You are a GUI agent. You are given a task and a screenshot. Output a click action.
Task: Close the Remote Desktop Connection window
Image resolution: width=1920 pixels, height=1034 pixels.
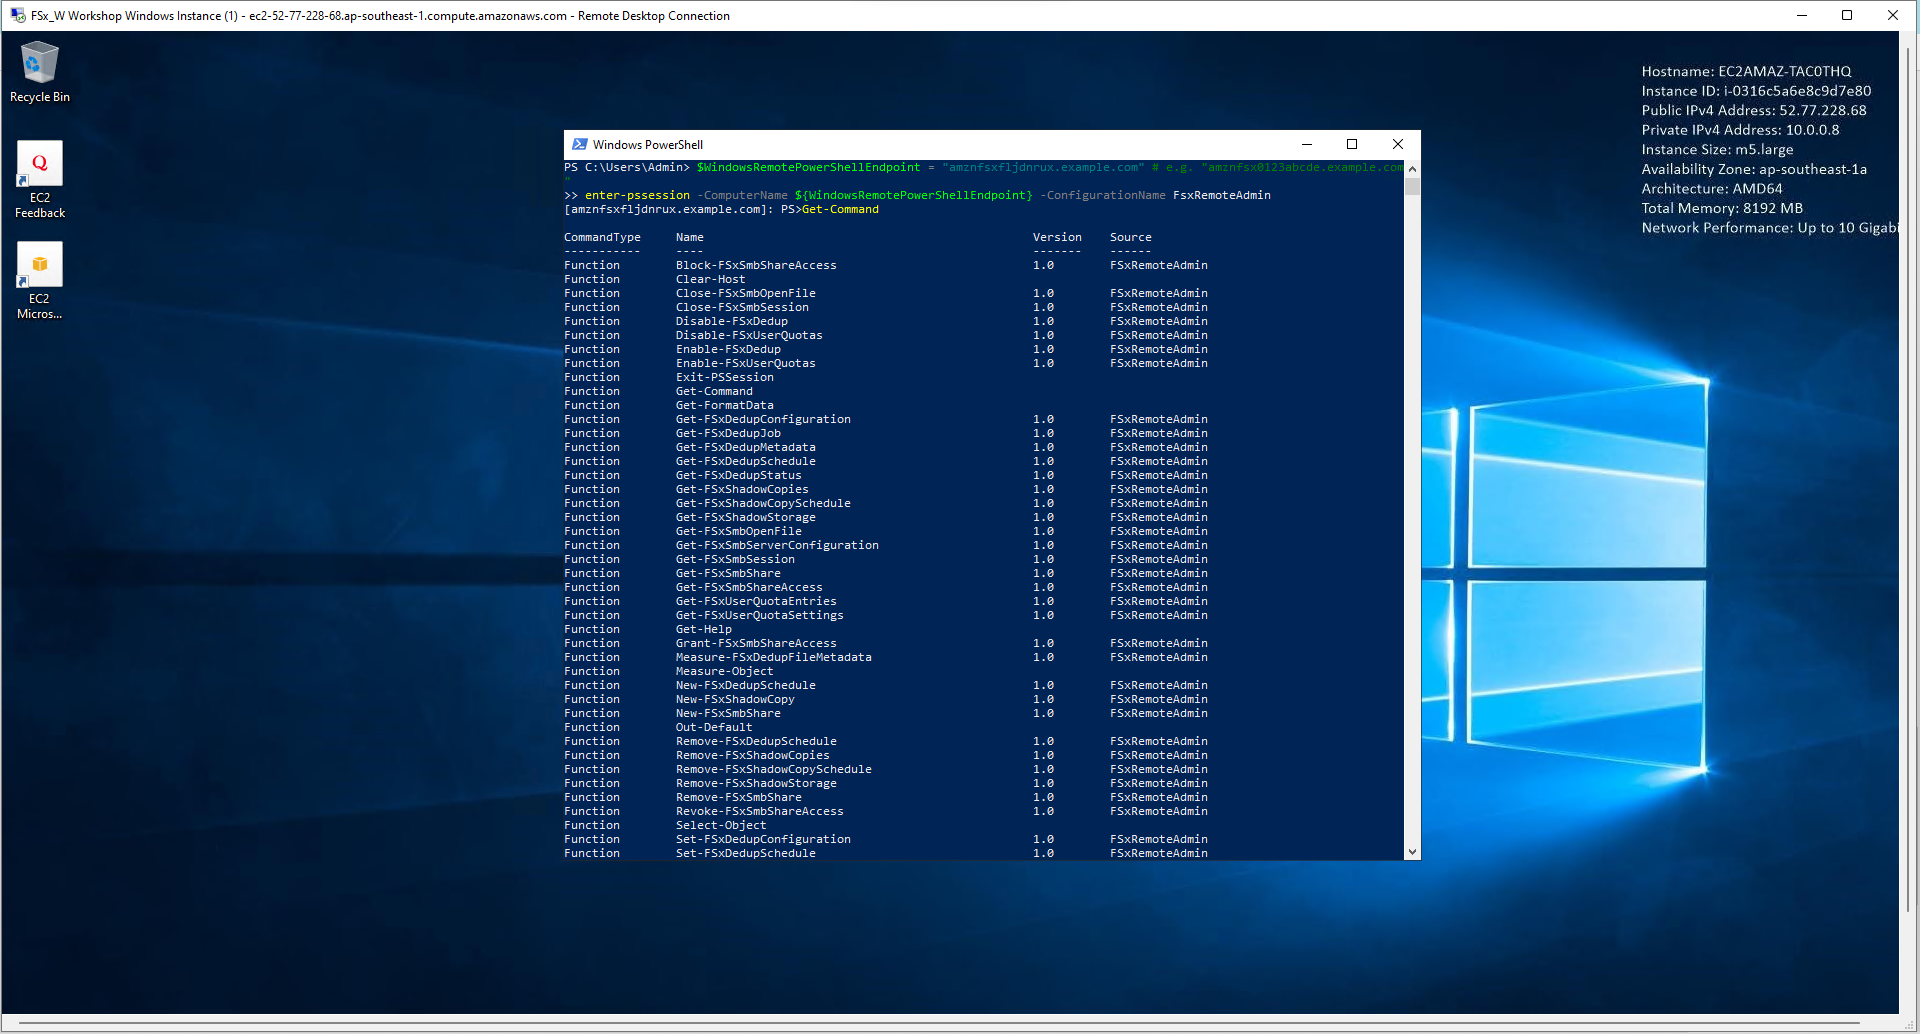1893,15
